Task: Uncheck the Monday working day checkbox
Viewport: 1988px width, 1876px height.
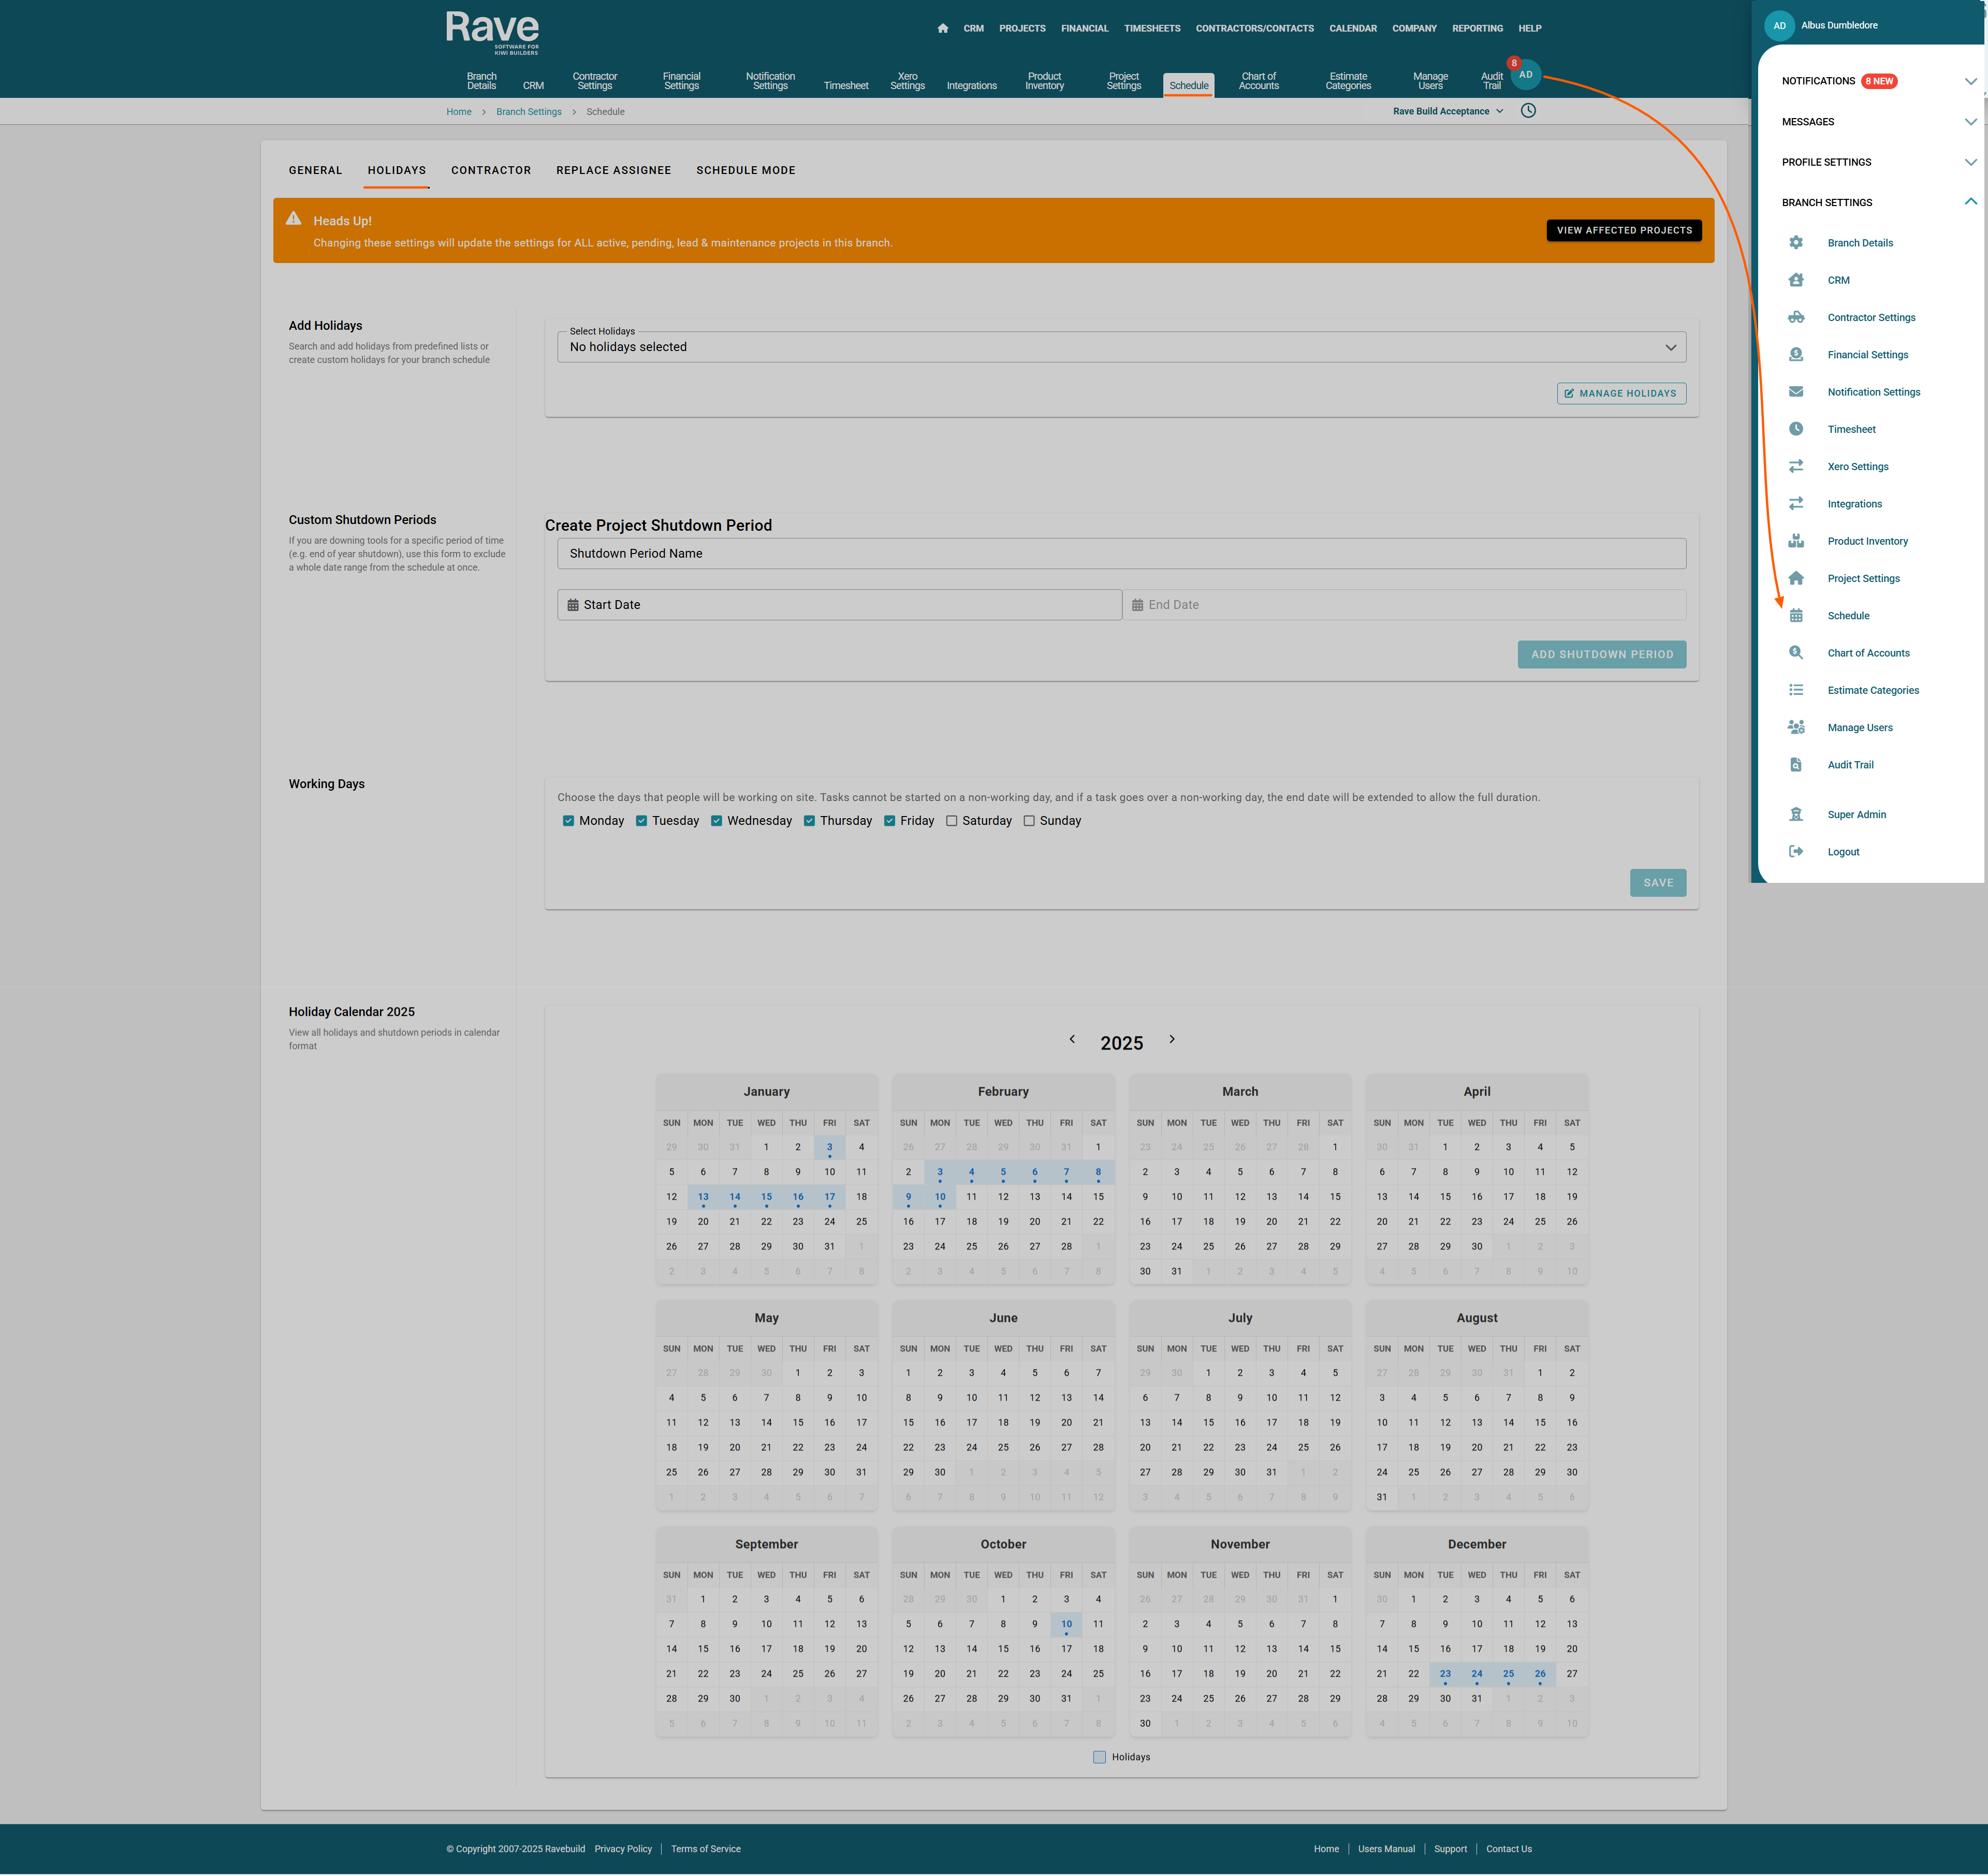Action: click(568, 821)
